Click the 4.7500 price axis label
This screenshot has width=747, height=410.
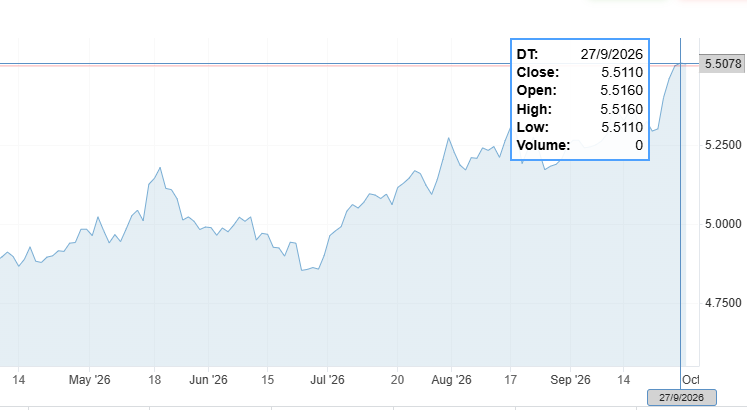point(723,303)
